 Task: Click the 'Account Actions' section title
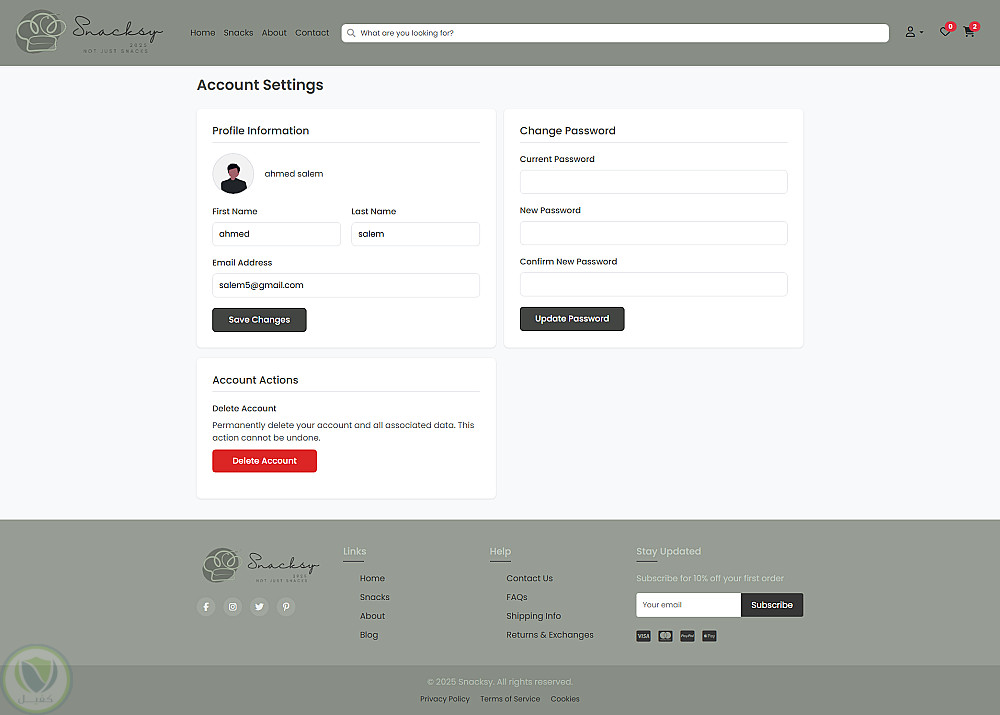(255, 380)
